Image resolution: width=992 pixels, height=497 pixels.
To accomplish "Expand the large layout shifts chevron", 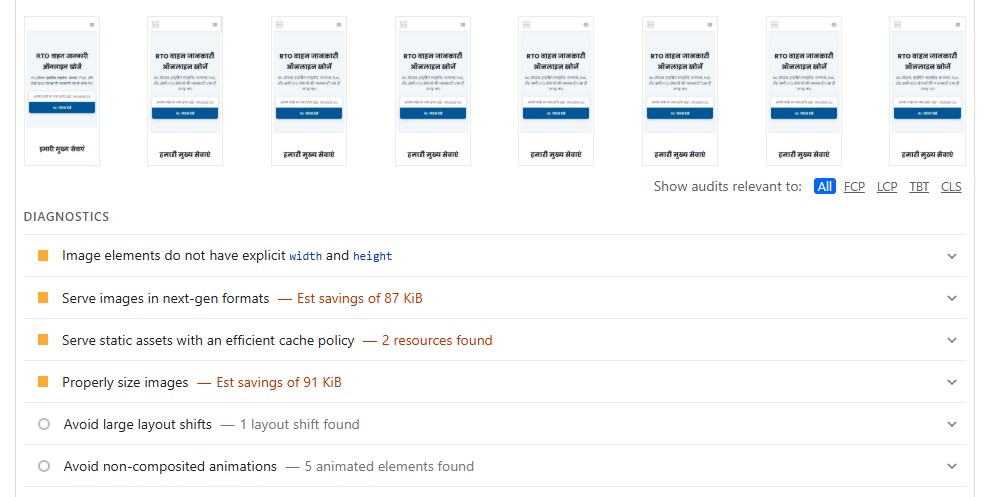I will click(x=952, y=424).
